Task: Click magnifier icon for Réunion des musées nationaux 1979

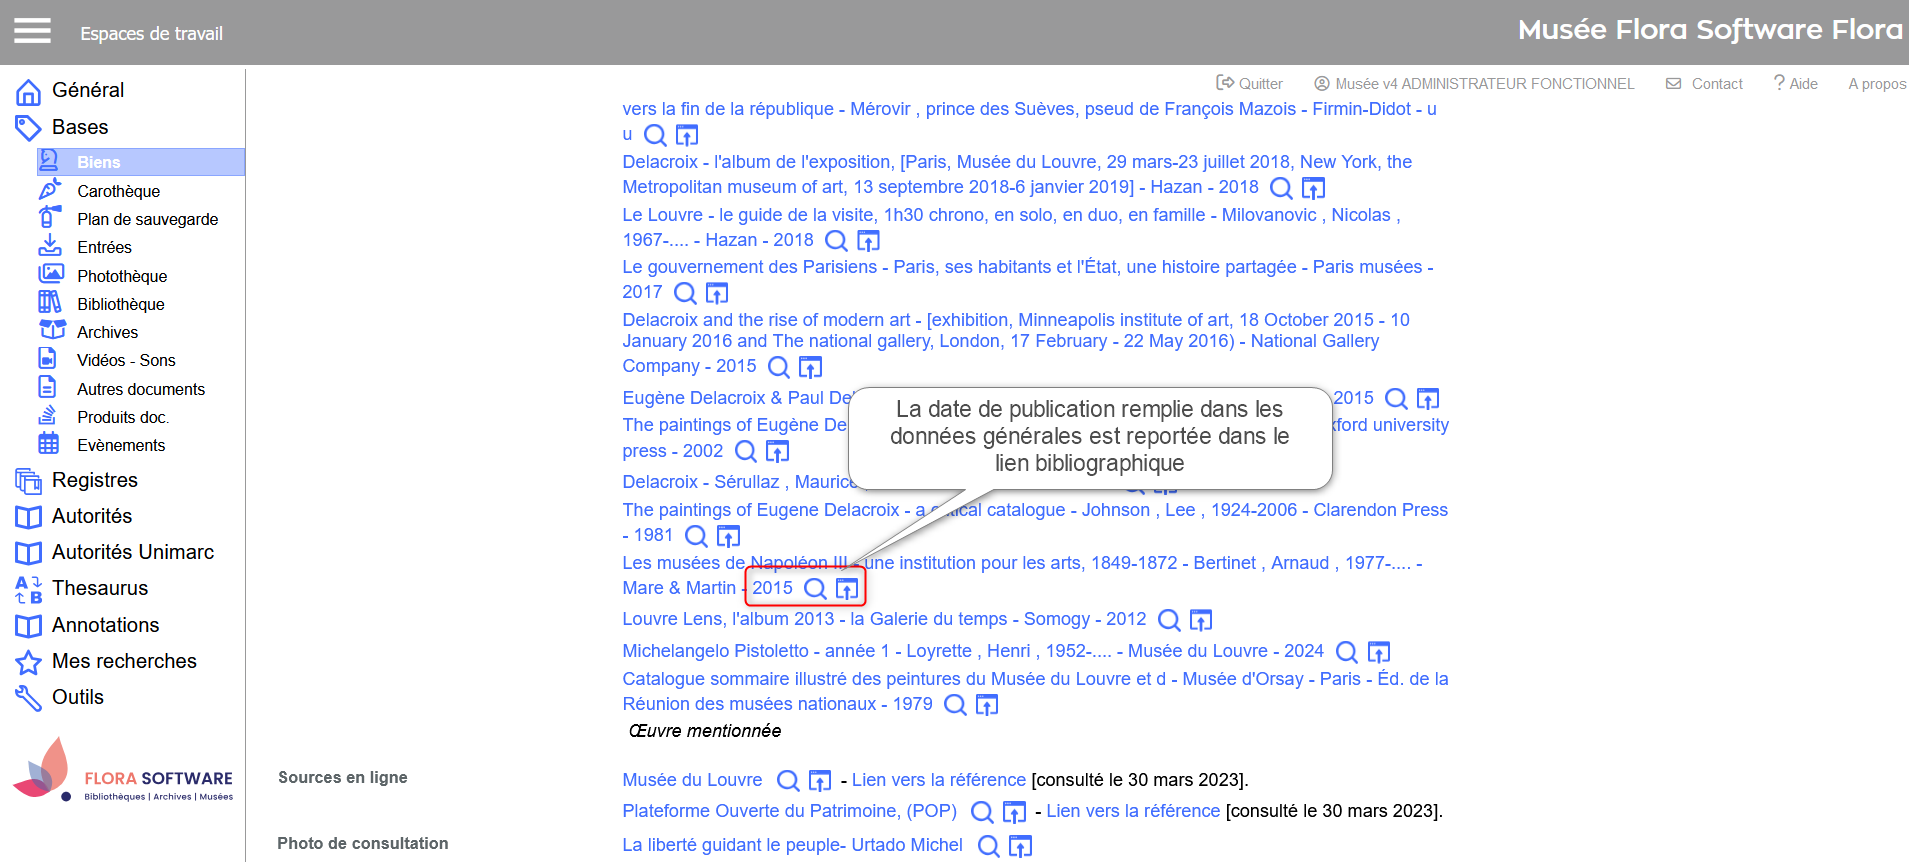Action: point(955,705)
